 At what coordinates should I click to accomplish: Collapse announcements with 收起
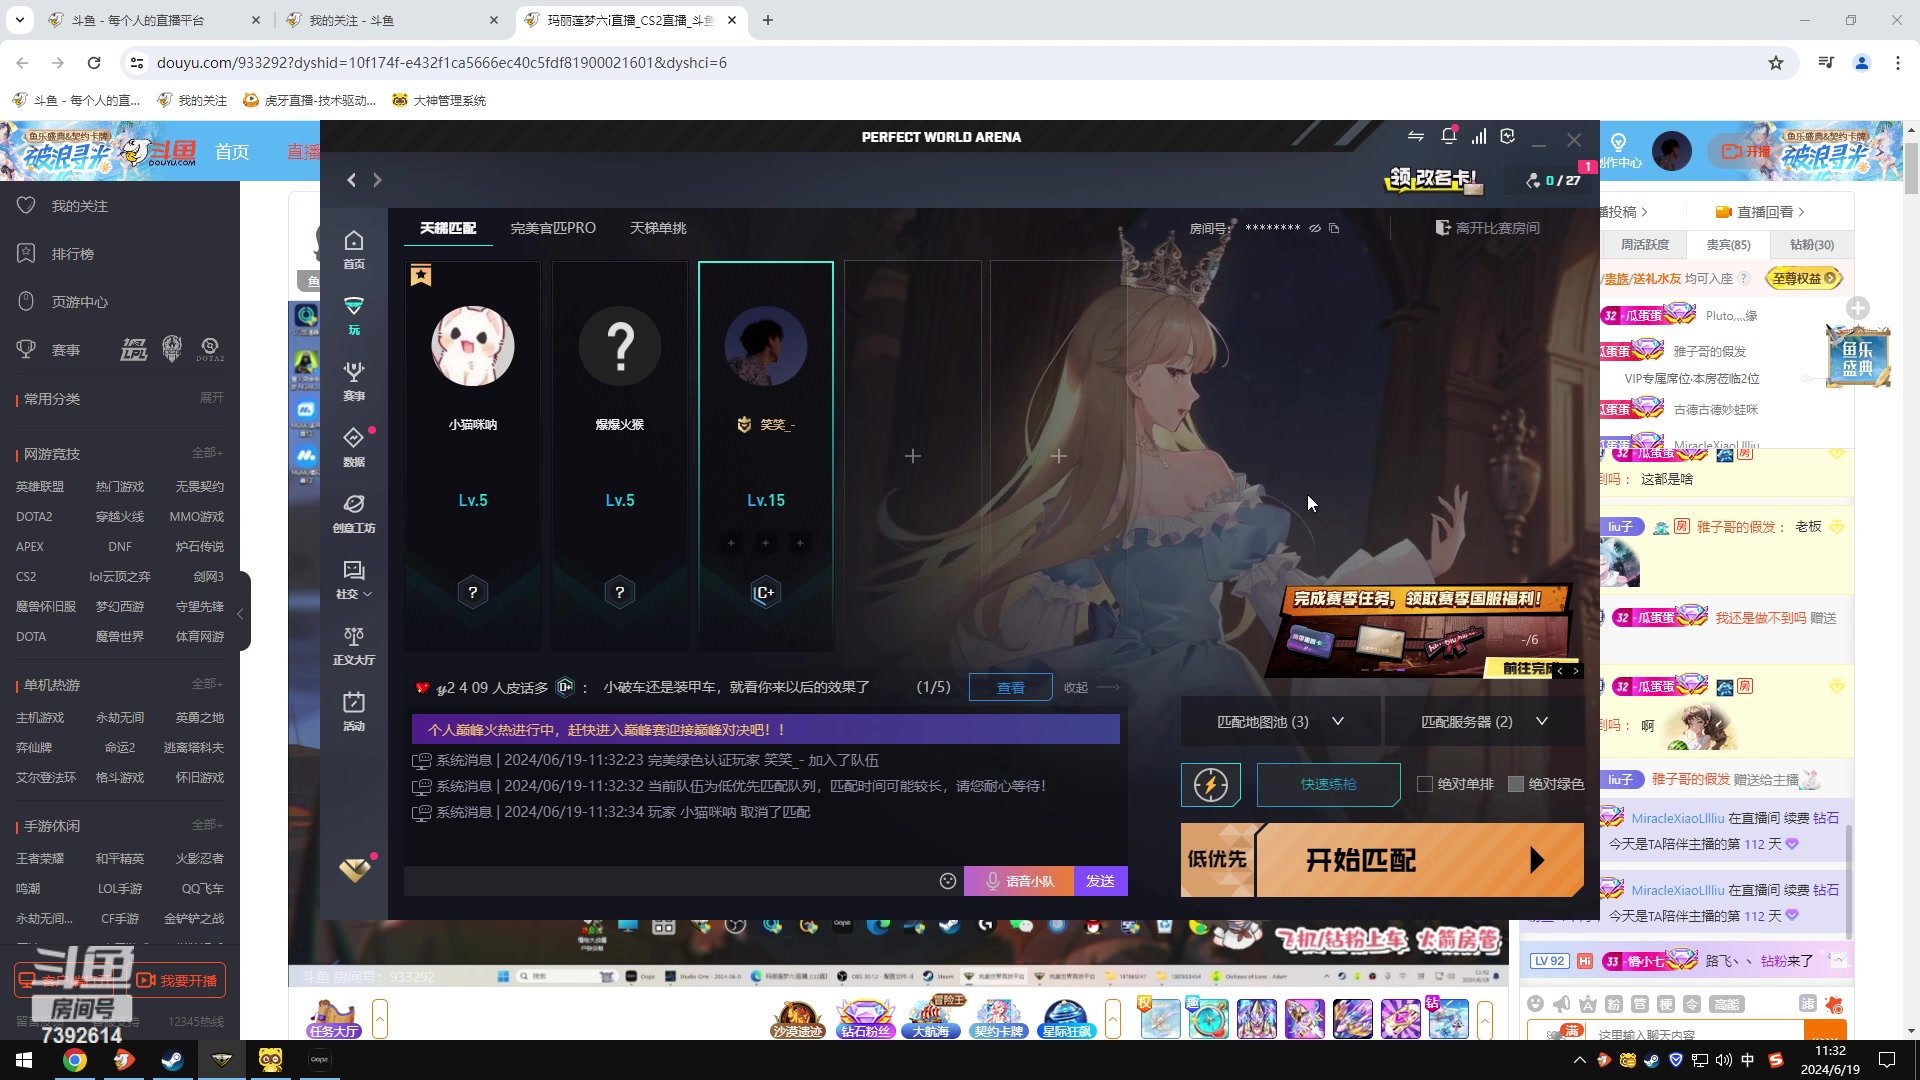coord(1090,688)
